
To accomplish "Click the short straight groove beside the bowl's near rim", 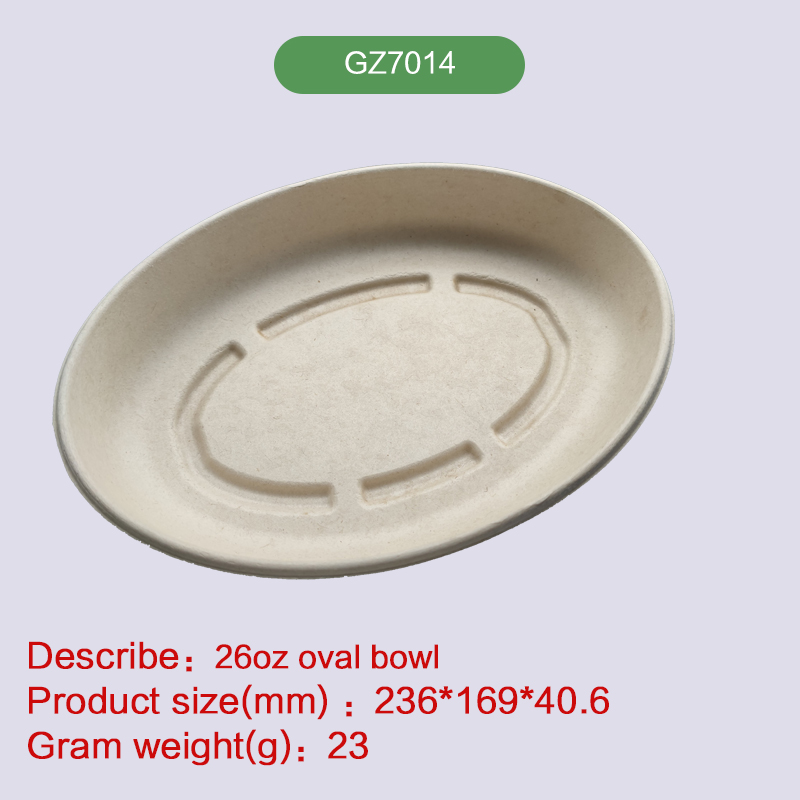I will (422, 472).
